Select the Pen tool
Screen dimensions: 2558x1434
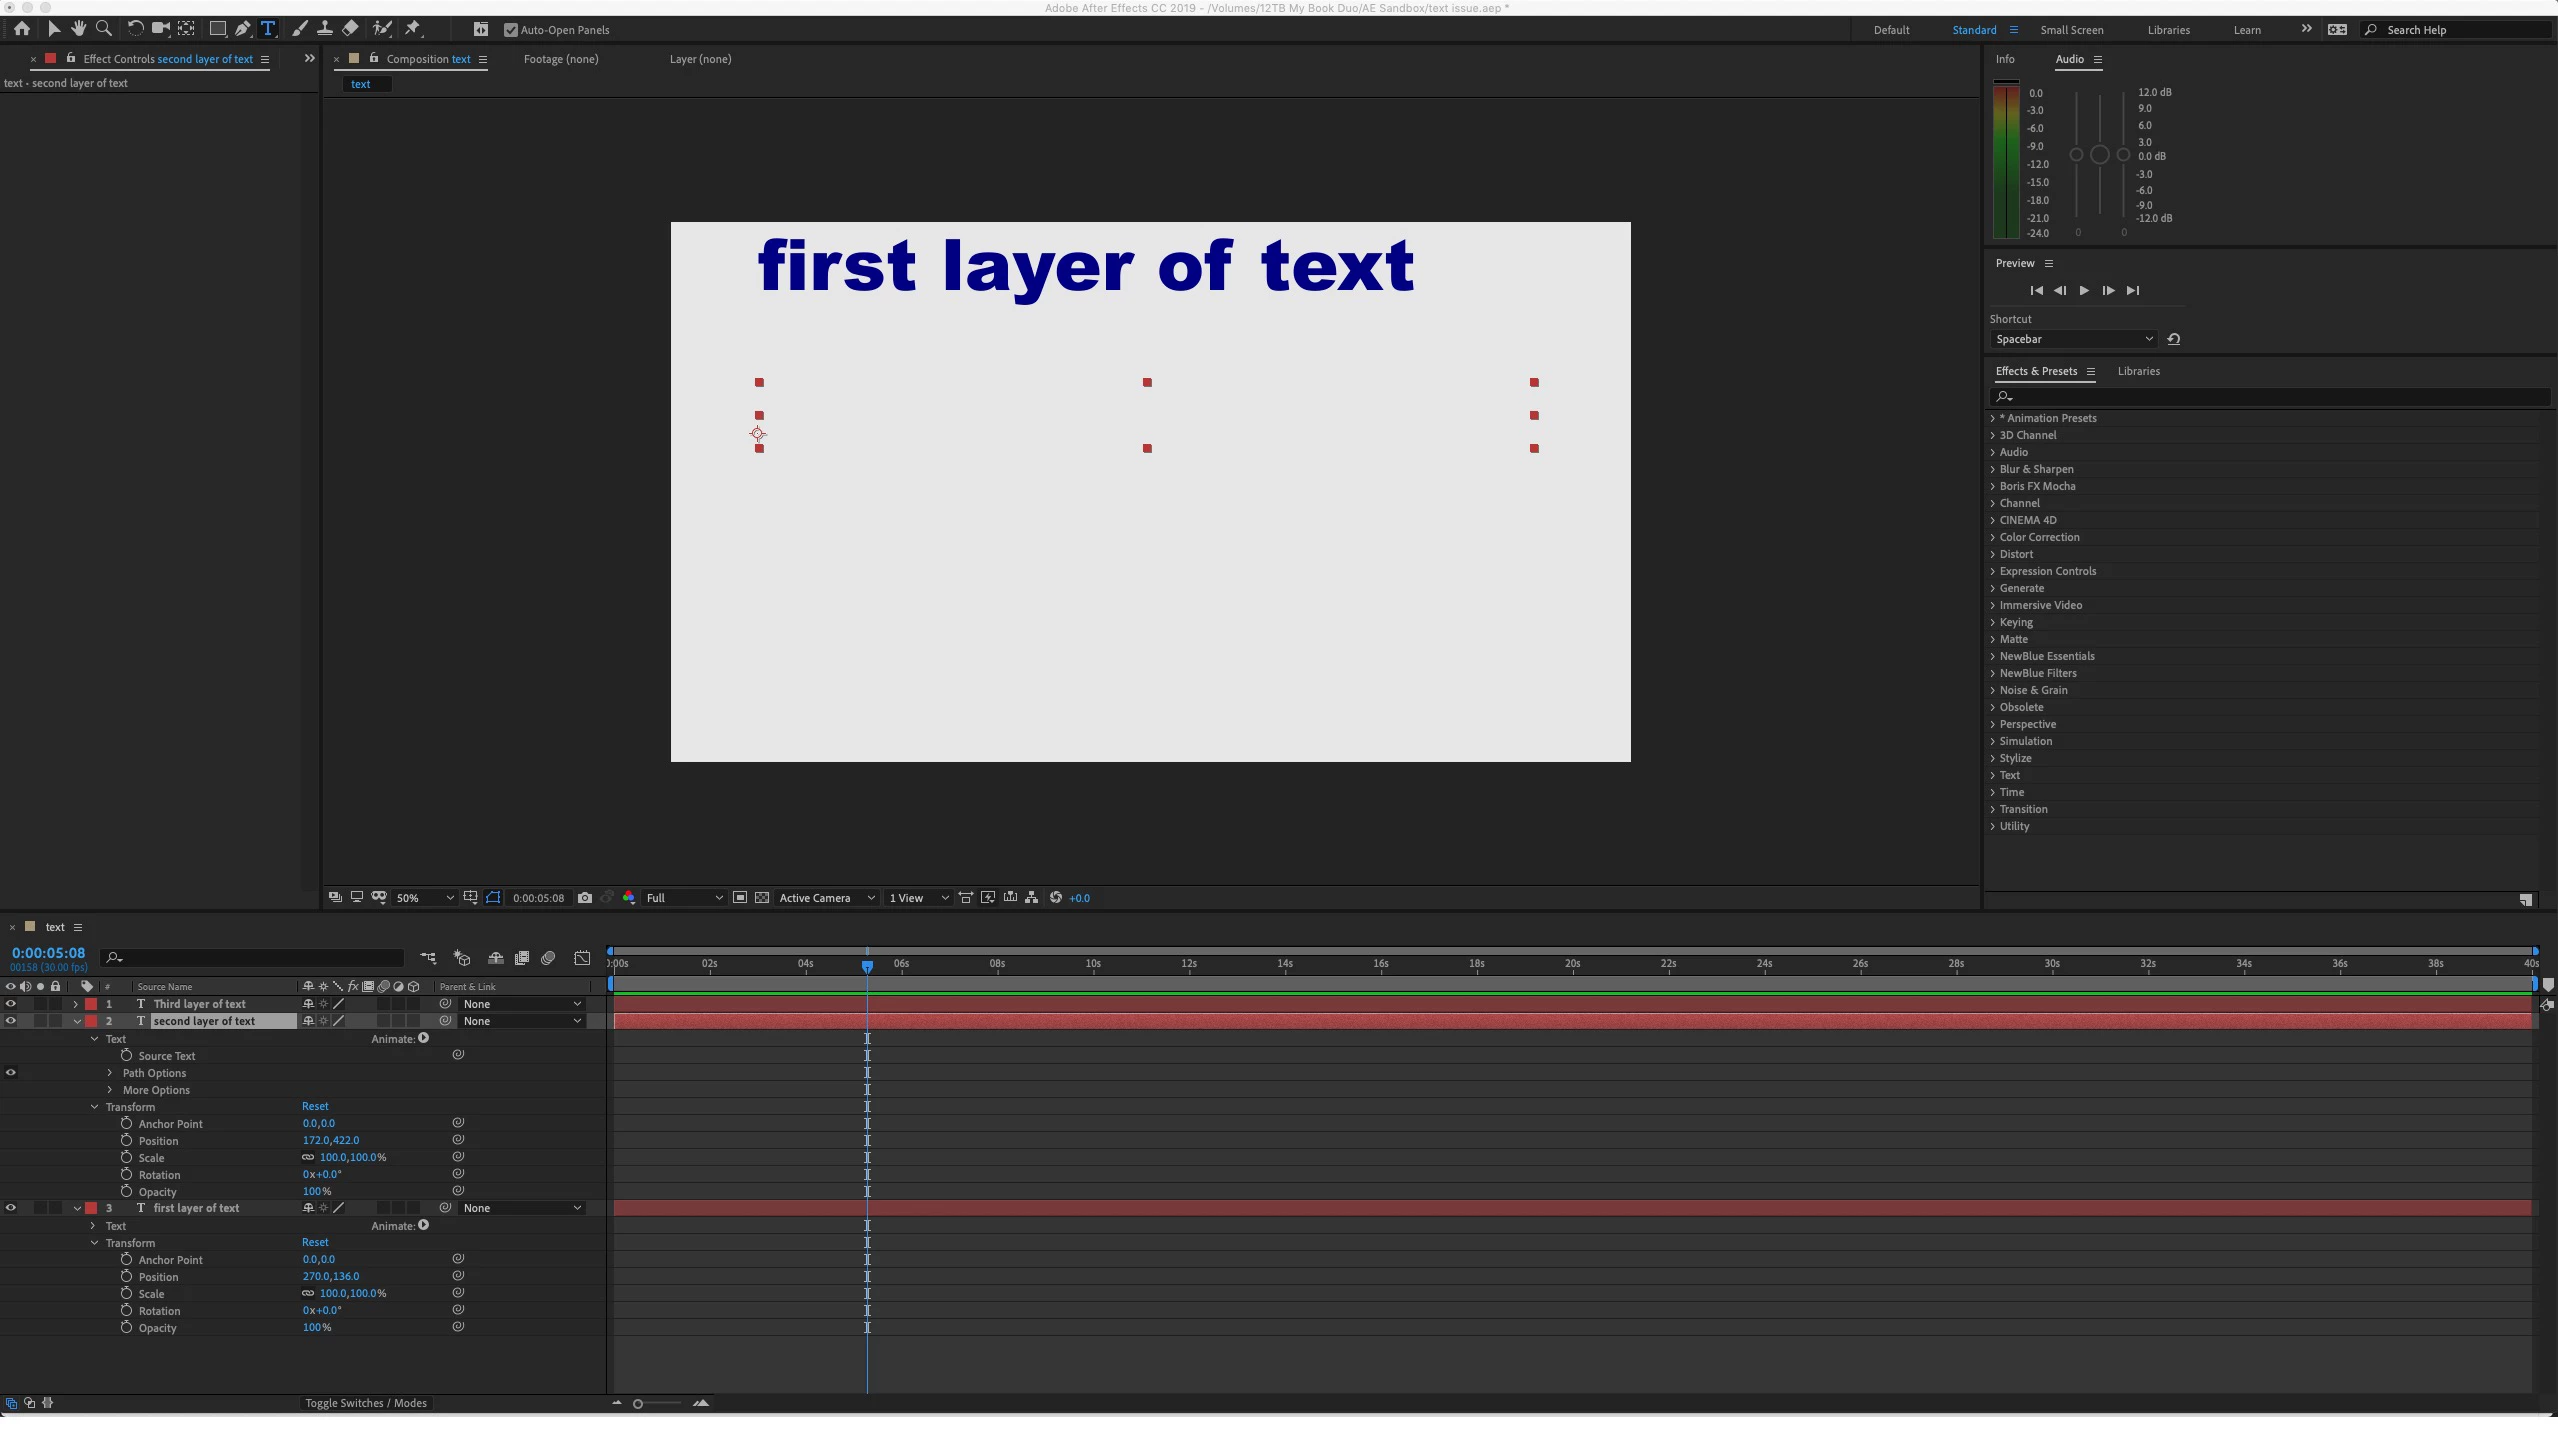click(x=242, y=29)
